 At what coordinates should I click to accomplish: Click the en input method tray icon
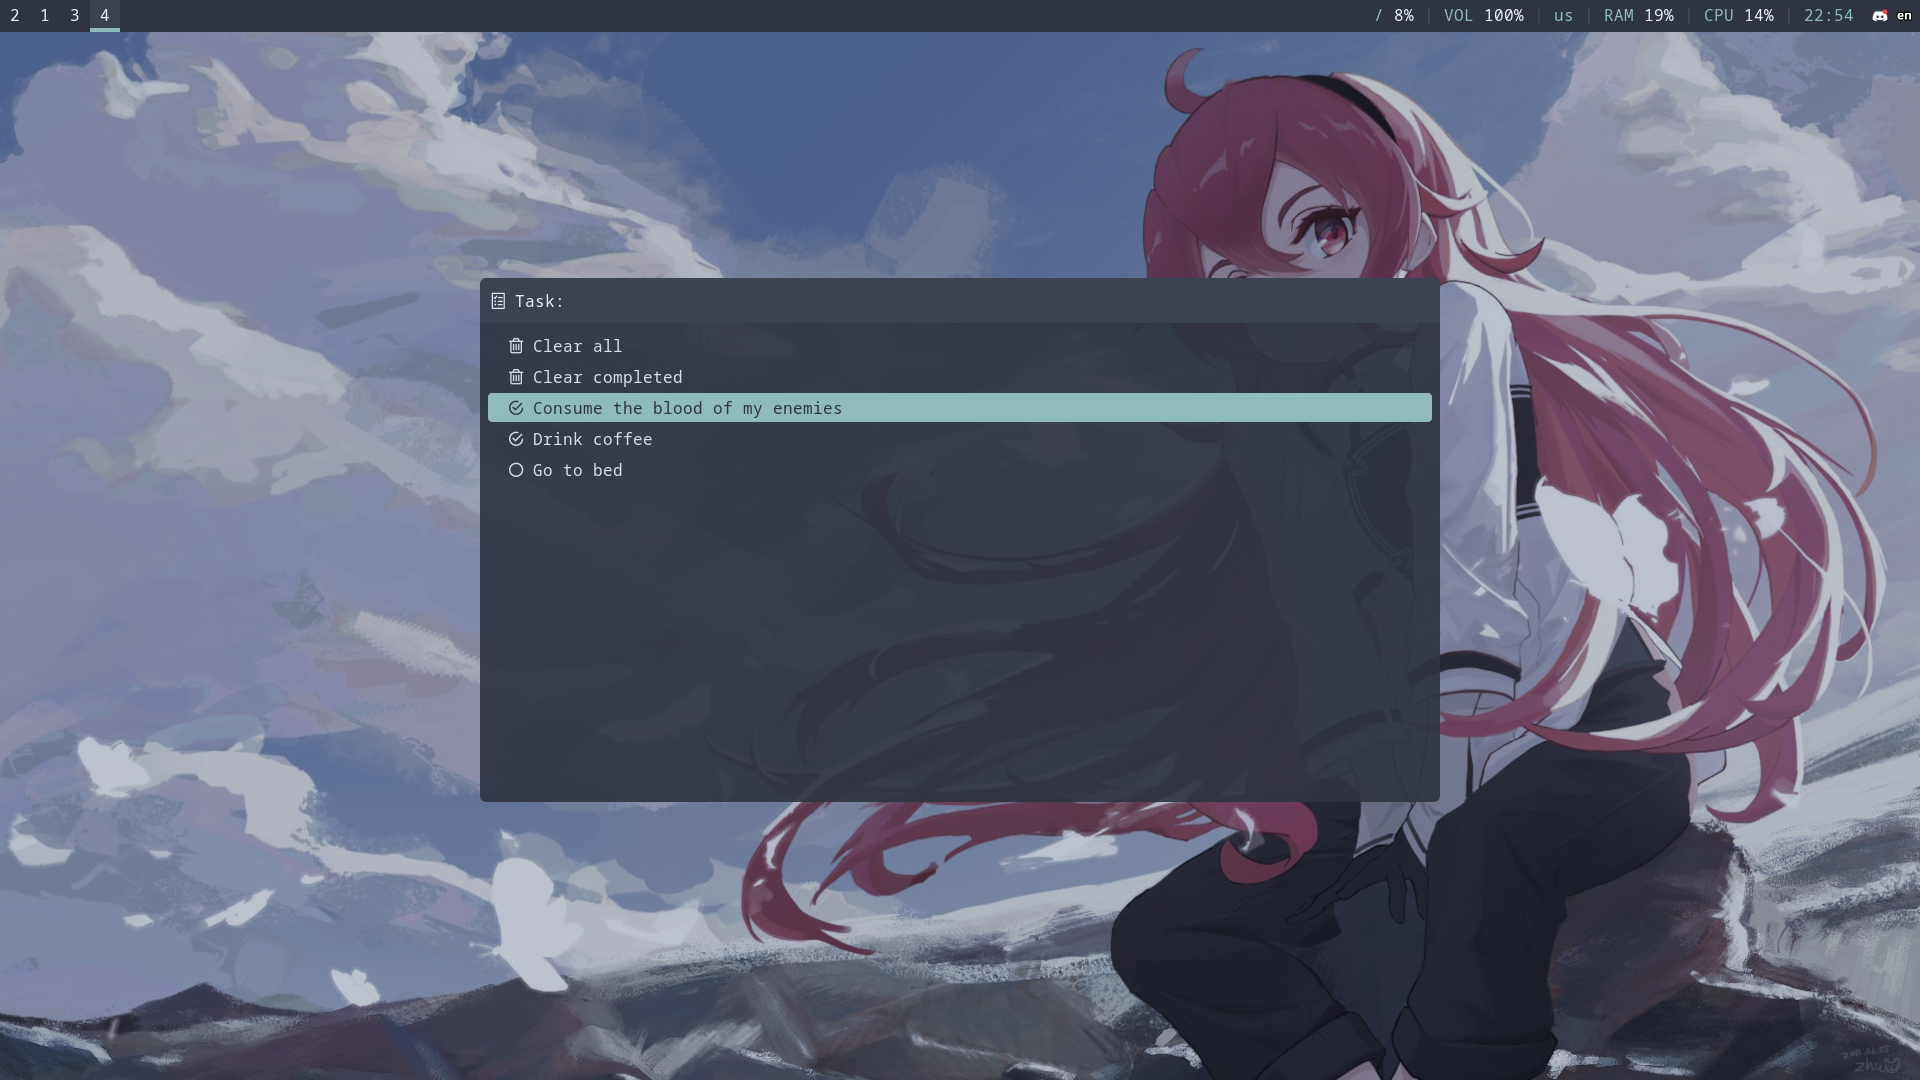(1904, 16)
